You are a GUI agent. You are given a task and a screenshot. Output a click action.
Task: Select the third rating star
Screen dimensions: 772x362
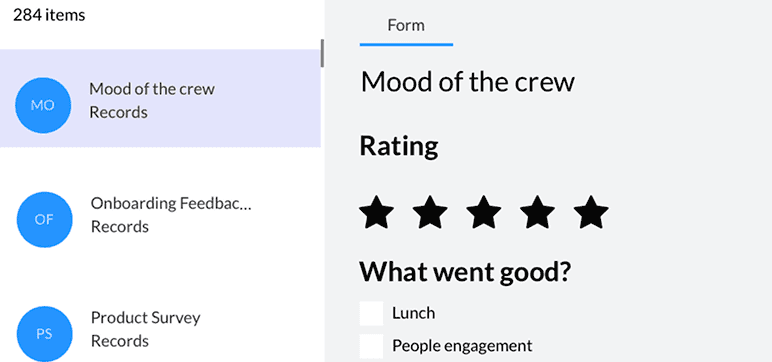pyautogui.click(x=483, y=212)
